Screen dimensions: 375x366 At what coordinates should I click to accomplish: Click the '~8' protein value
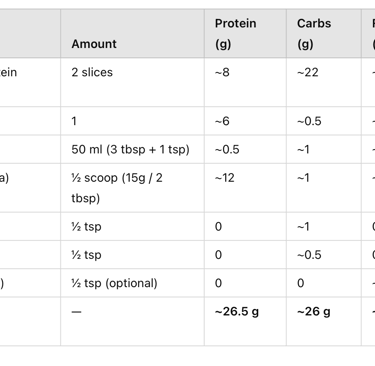(222, 72)
